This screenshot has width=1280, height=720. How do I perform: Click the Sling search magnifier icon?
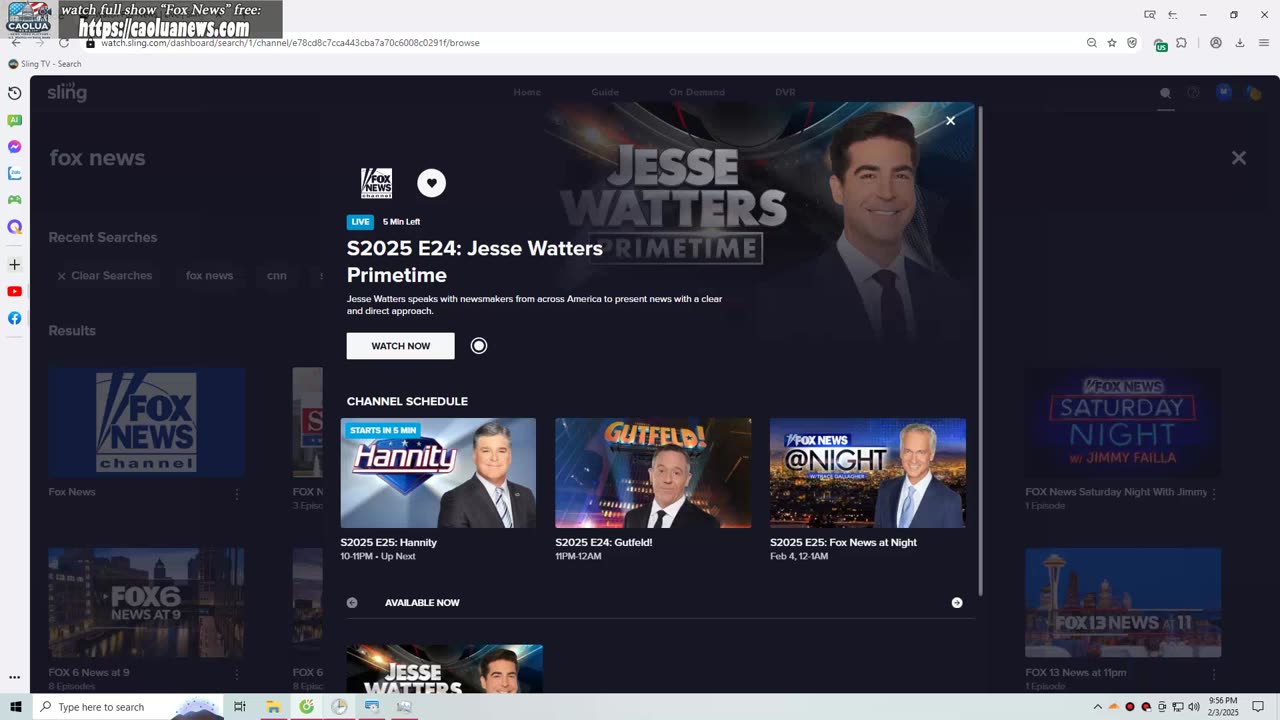[1165, 93]
